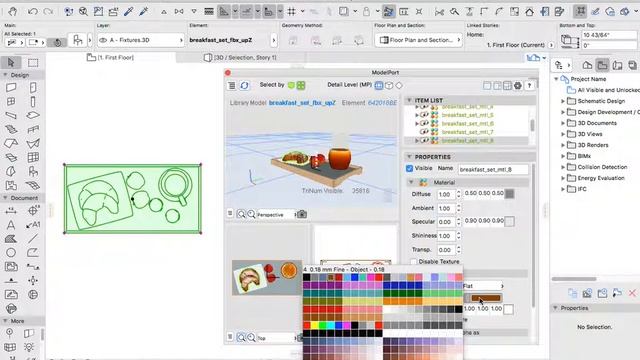
Task: Select the eyedropper pick-up parameters tool
Action: coord(129,11)
